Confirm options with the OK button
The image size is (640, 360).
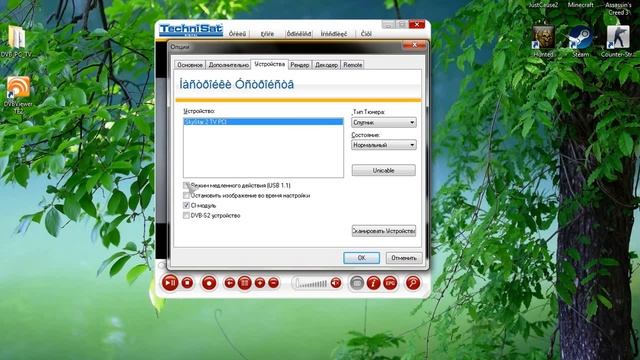pyautogui.click(x=362, y=258)
